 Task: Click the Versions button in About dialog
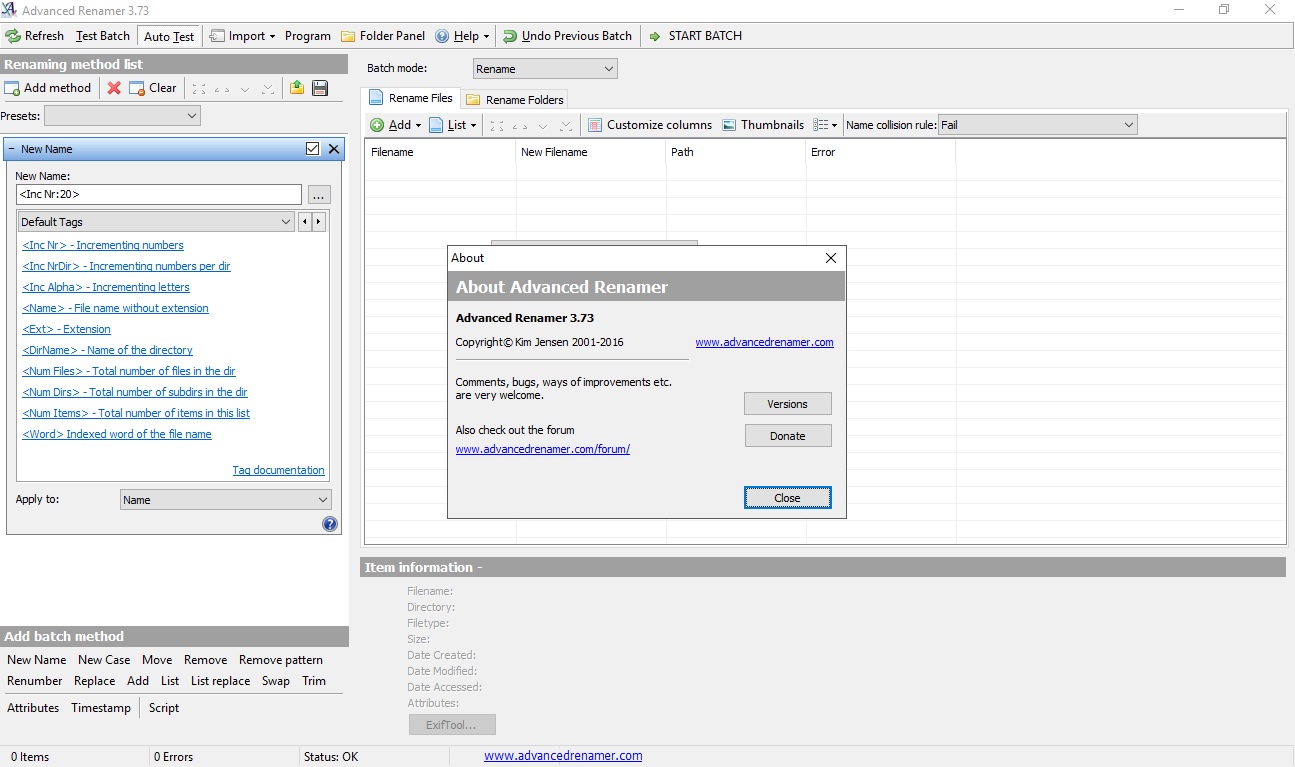pyautogui.click(x=788, y=404)
